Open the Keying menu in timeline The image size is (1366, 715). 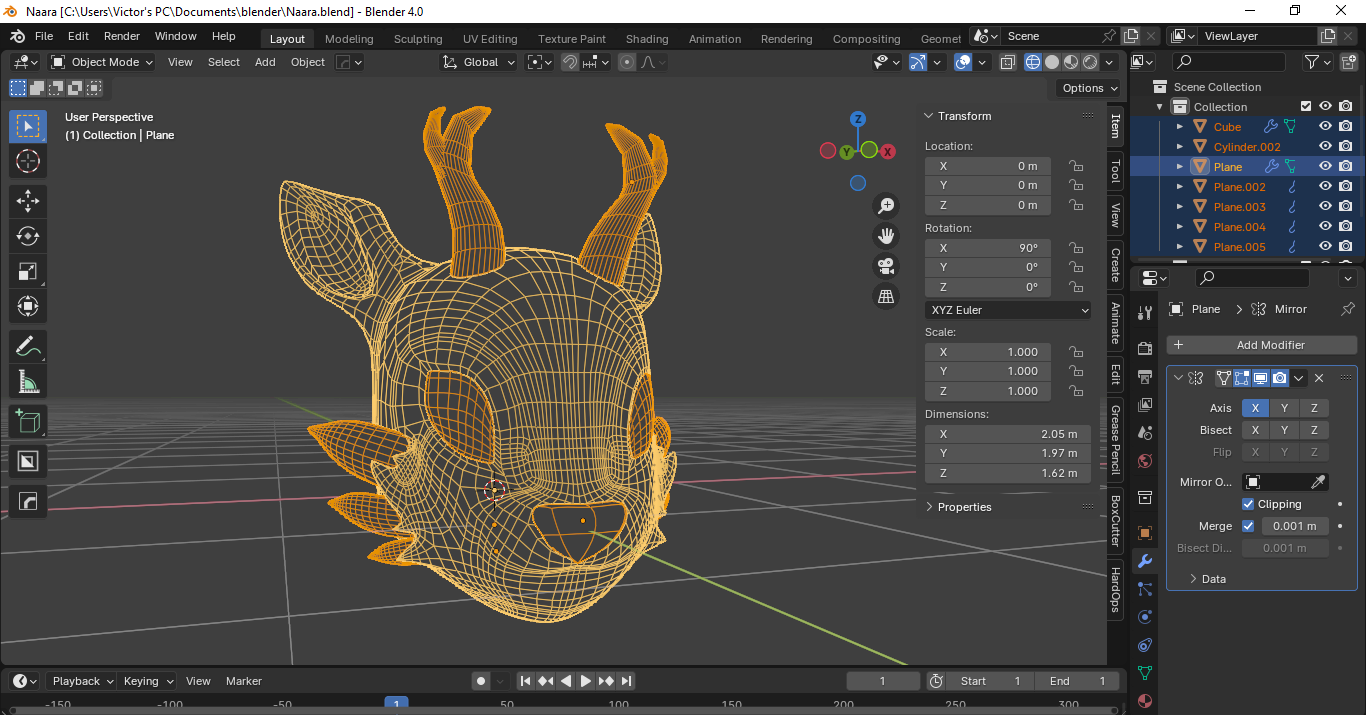147,681
